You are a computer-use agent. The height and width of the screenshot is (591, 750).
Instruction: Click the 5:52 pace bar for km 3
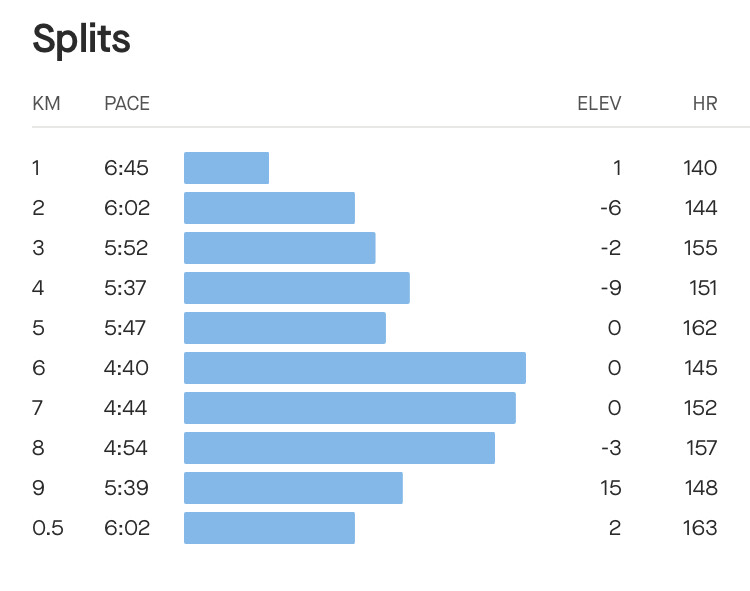[x=279, y=248]
